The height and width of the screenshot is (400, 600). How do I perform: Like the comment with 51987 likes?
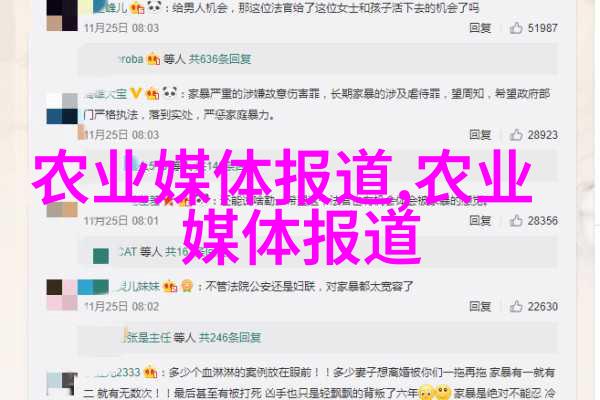(x=516, y=28)
